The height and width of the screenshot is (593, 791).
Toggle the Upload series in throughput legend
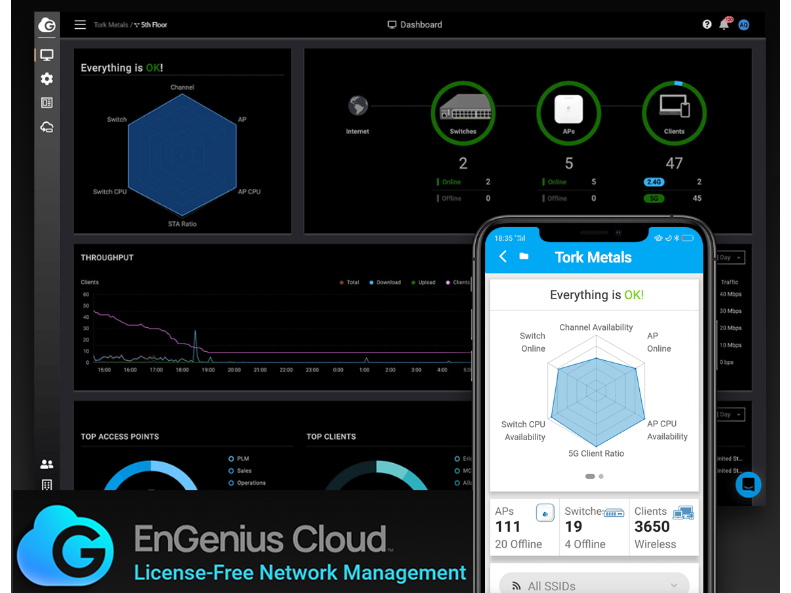coord(423,282)
